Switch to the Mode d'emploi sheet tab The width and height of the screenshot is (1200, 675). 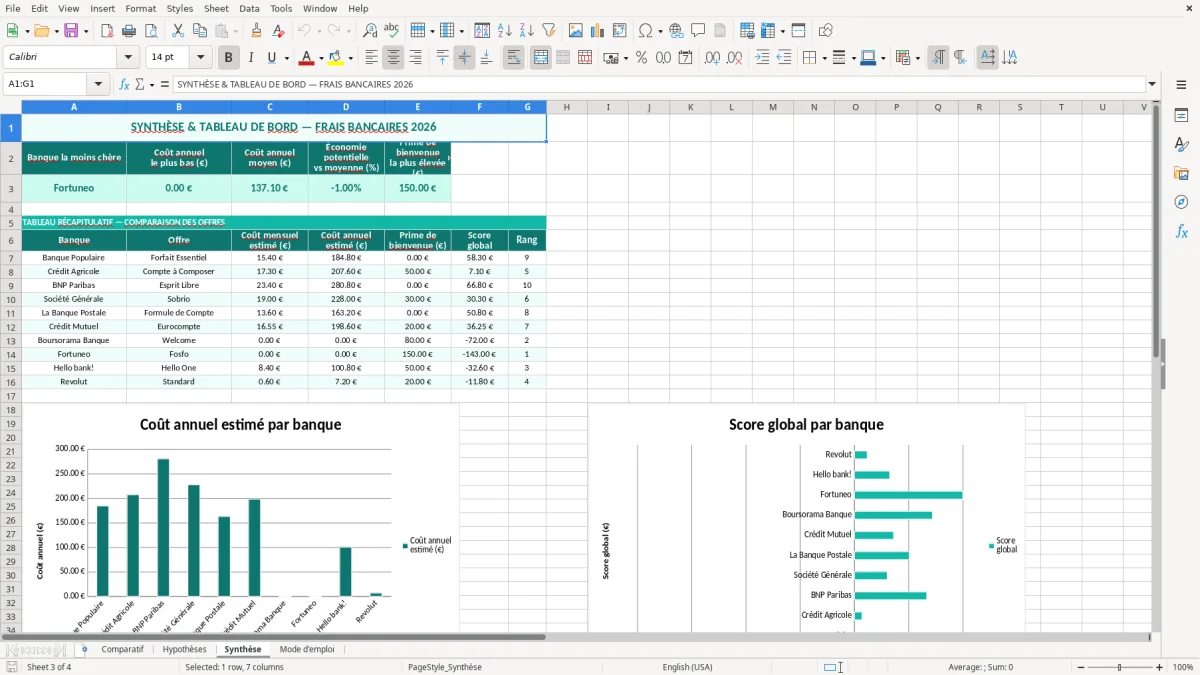pos(307,649)
